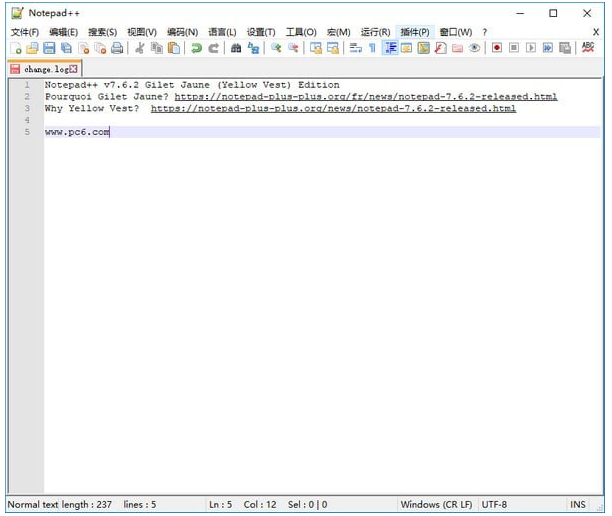The width and height of the screenshot is (612, 516).
Task: Open the 设置(T) menu
Action: (261, 32)
